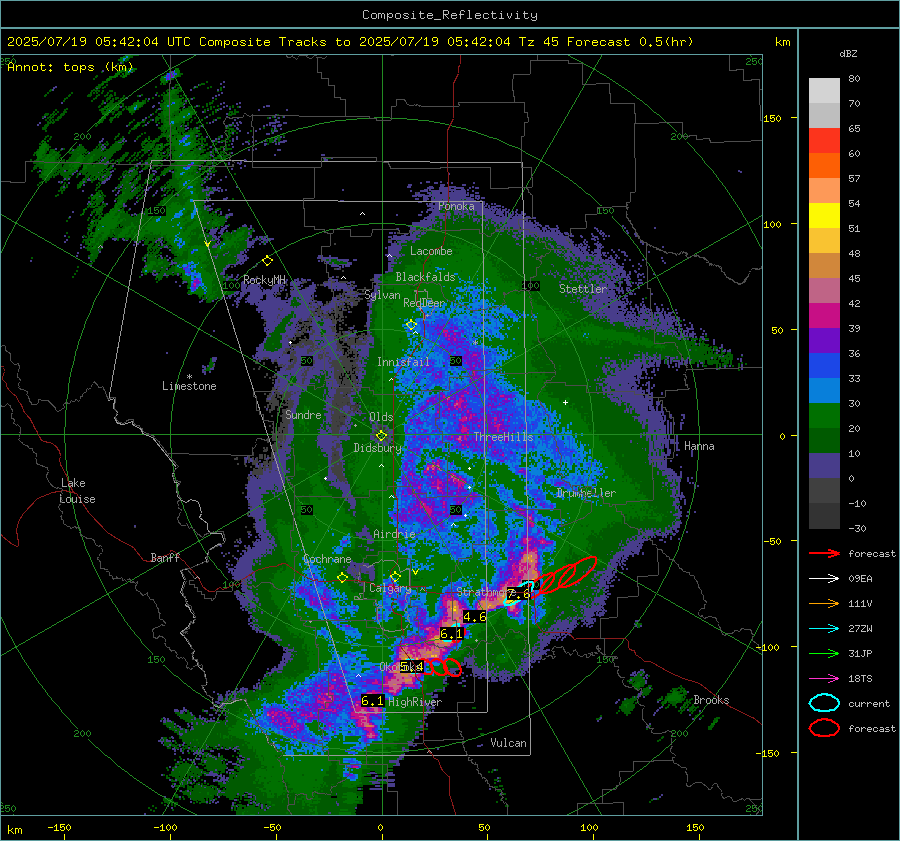The height and width of the screenshot is (841, 900).
Task: Select the yellow diamond marker below Cochrane
Action: tap(342, 578)
